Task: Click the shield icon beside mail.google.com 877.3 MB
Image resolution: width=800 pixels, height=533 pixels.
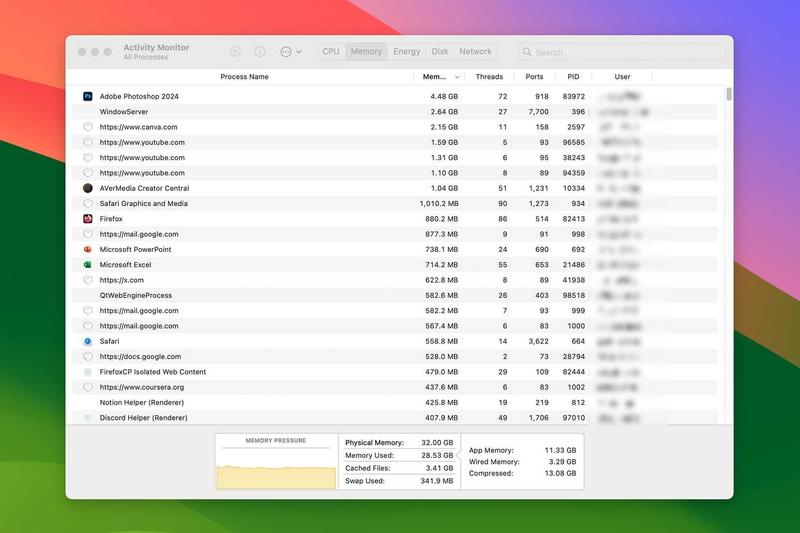Action: click(88, 234)
